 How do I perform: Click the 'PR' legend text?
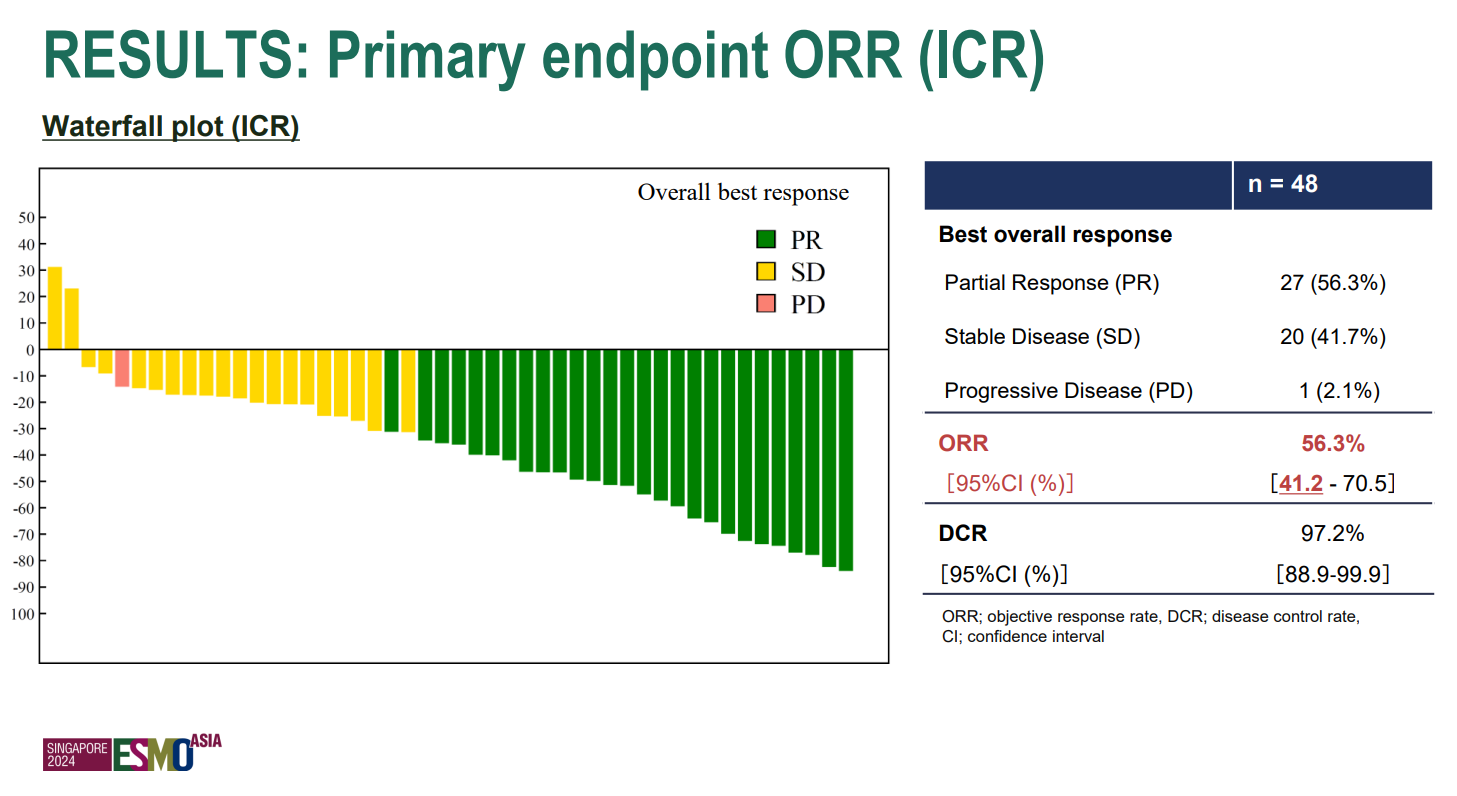[806, 240]
